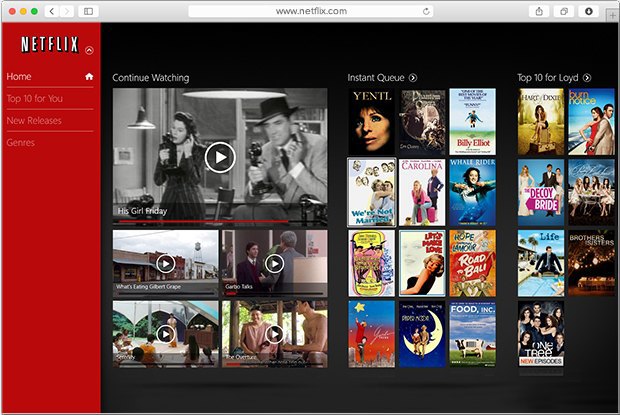
Task: Play What's Eating Gilbert Grape
Action: click(166, 263)
